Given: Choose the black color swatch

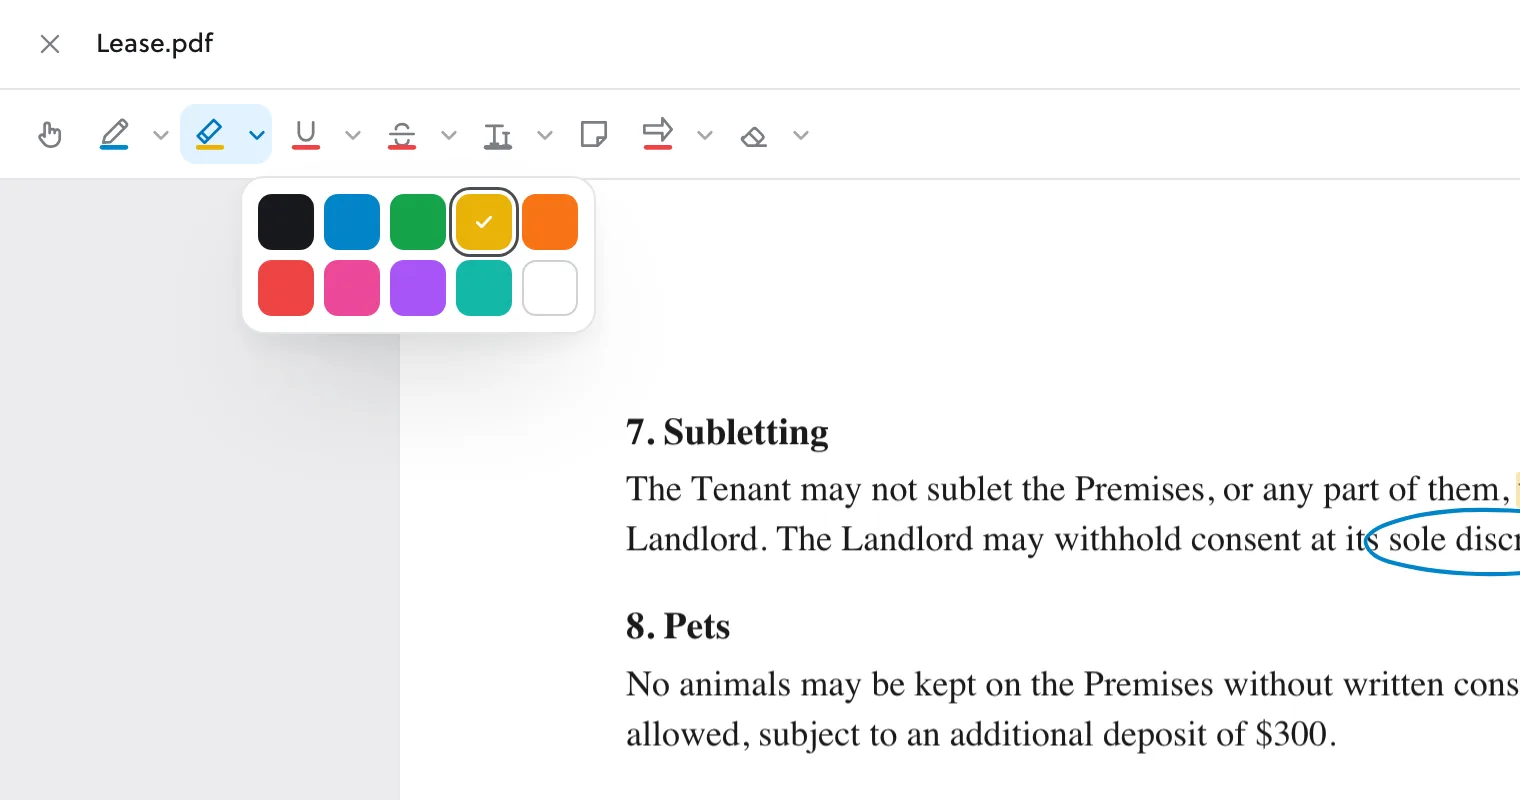Looking at the screenshot, I should (x=286, y=222).
